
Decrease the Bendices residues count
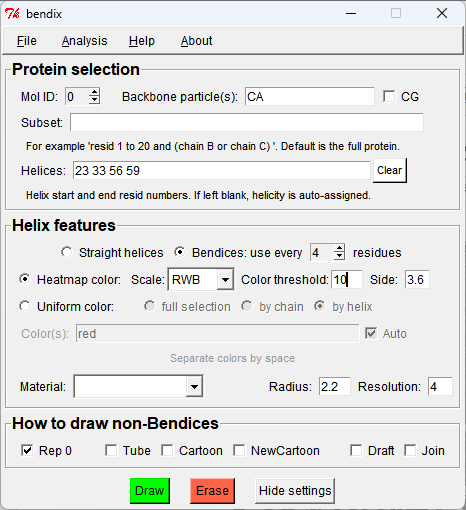(339, 256)
